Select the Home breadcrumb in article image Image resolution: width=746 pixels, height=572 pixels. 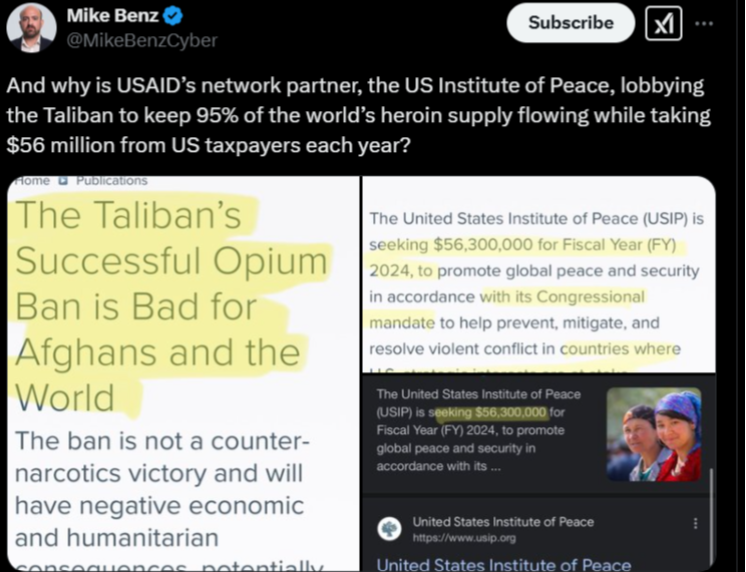(x=32, y=180)
